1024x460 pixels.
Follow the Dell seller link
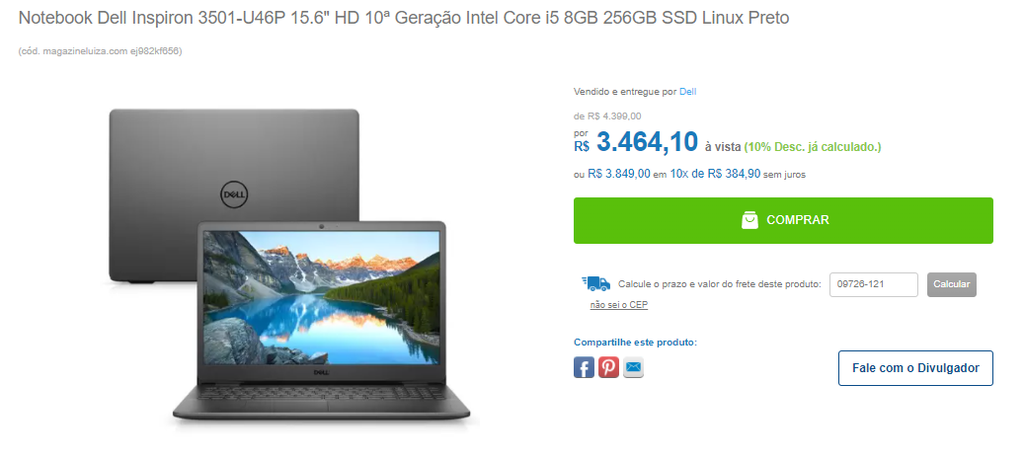[x=688, y=92]
